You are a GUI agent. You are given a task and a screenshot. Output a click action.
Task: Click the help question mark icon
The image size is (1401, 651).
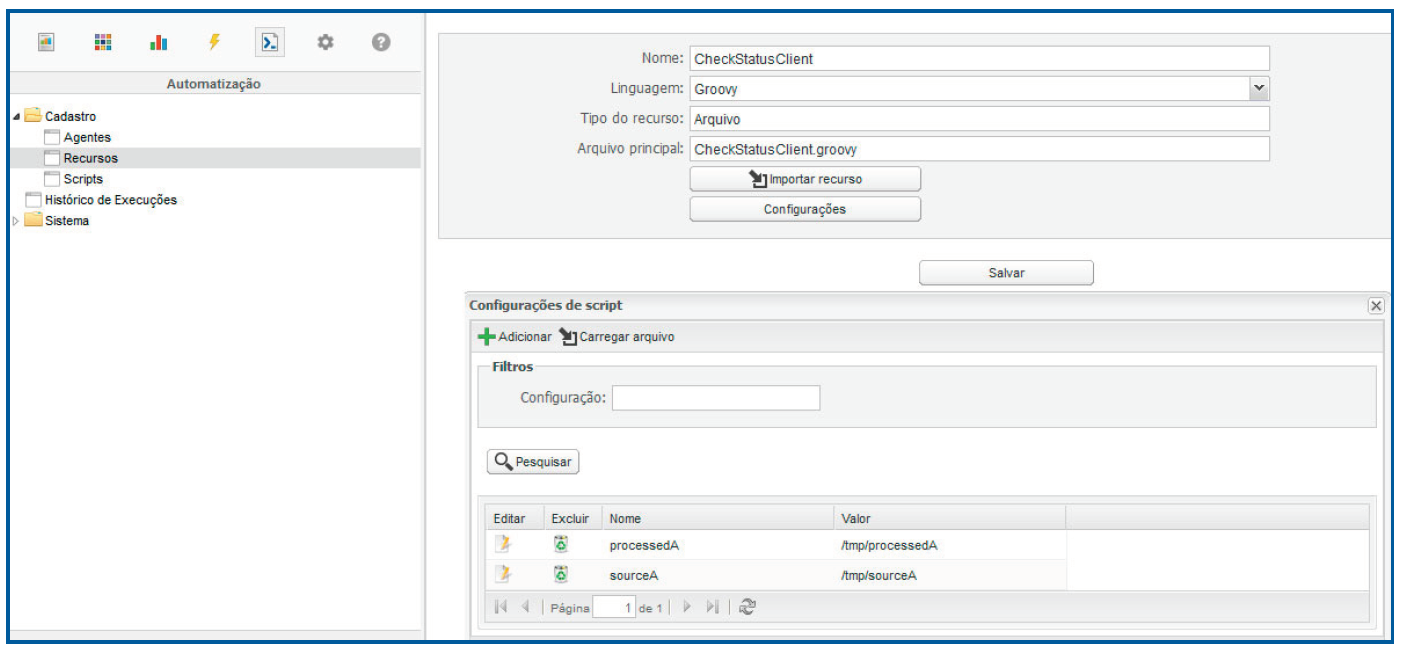[380, 42]
